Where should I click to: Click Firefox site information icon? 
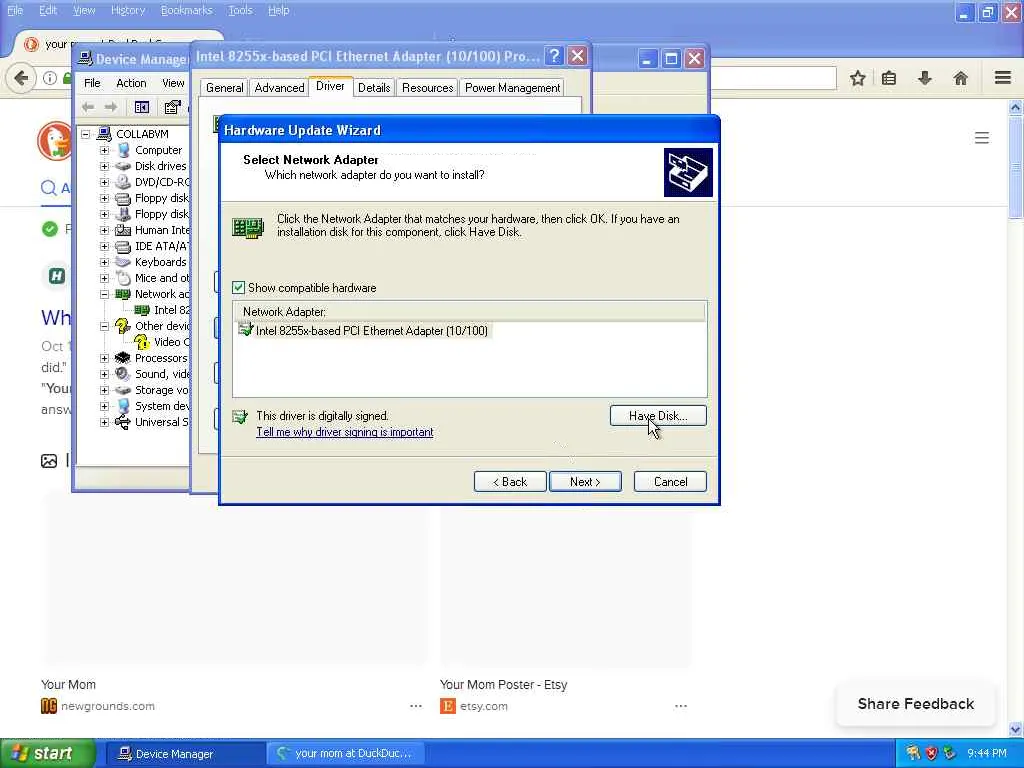50,78
